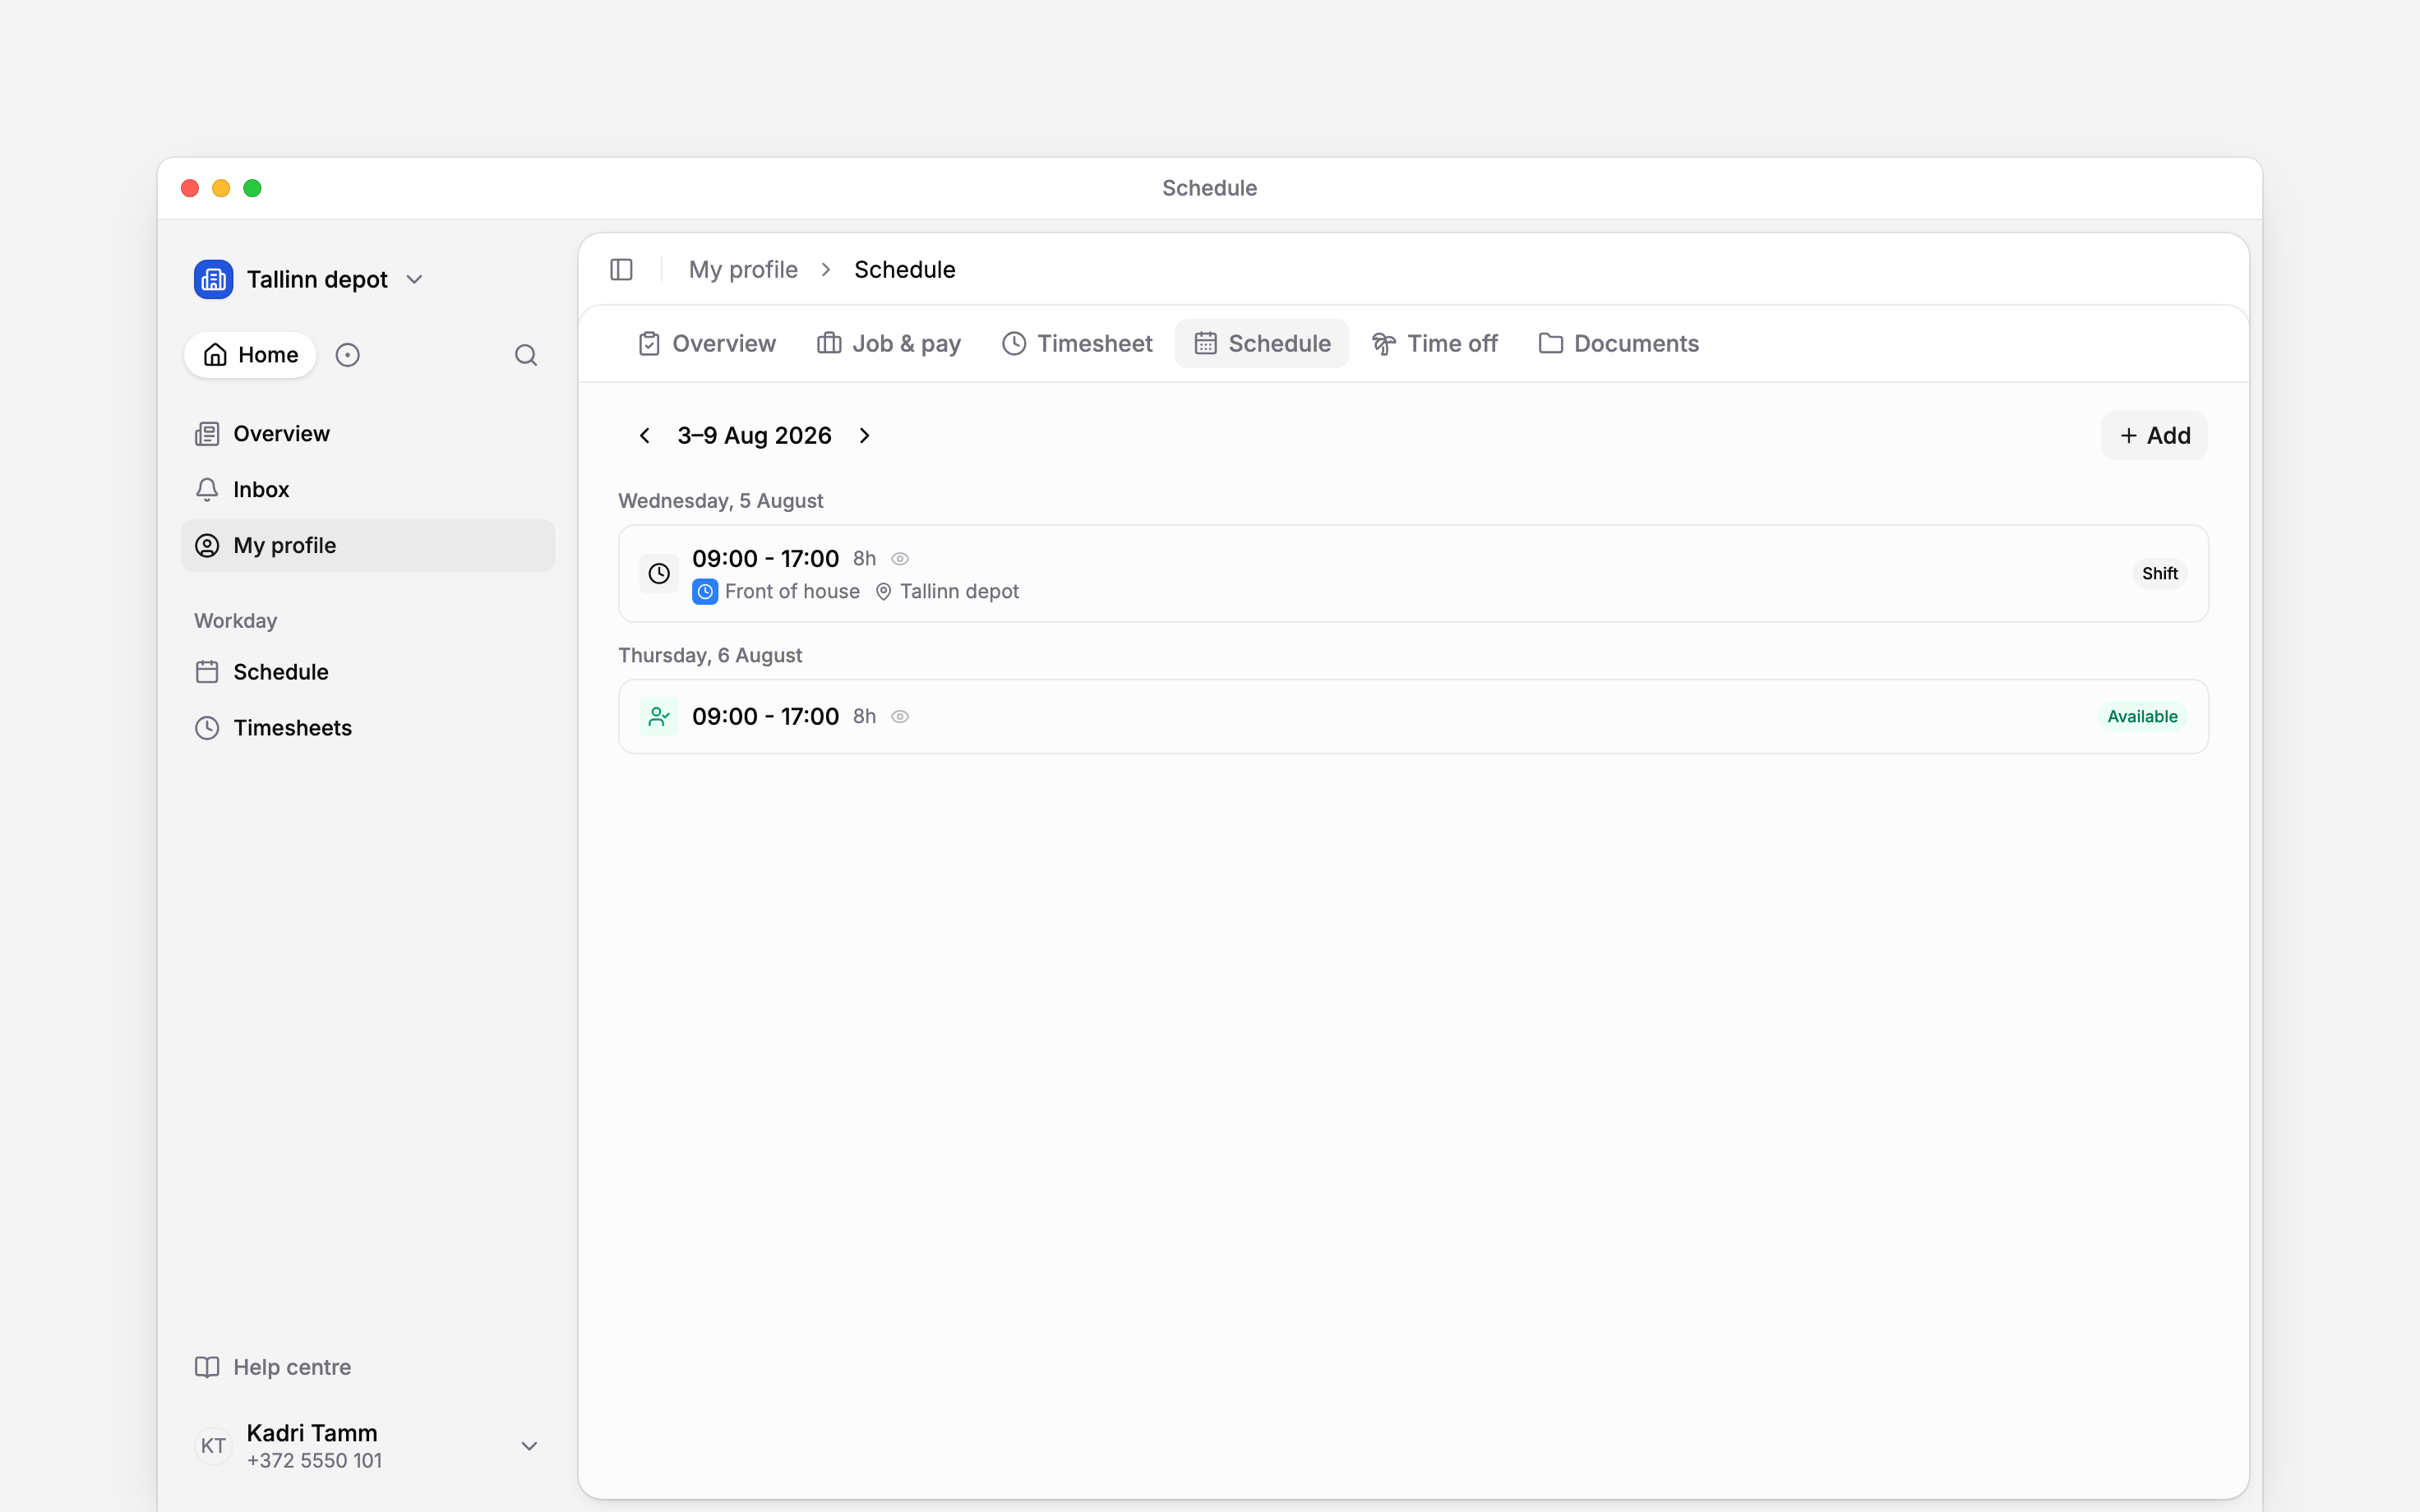Click the clock icon on Wednesday shift
Image resolution: width=2420 pixels, height=1512 pixels.
(x=659, y=574)
